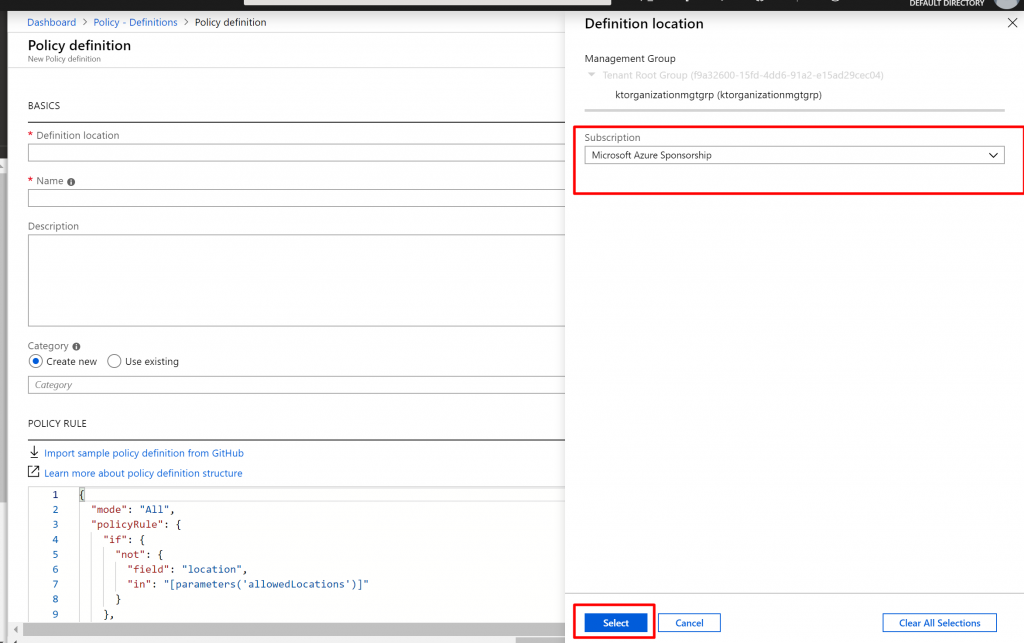Click the Name field info icon
Screen dimensions: 1024x643
pos(71,182)
